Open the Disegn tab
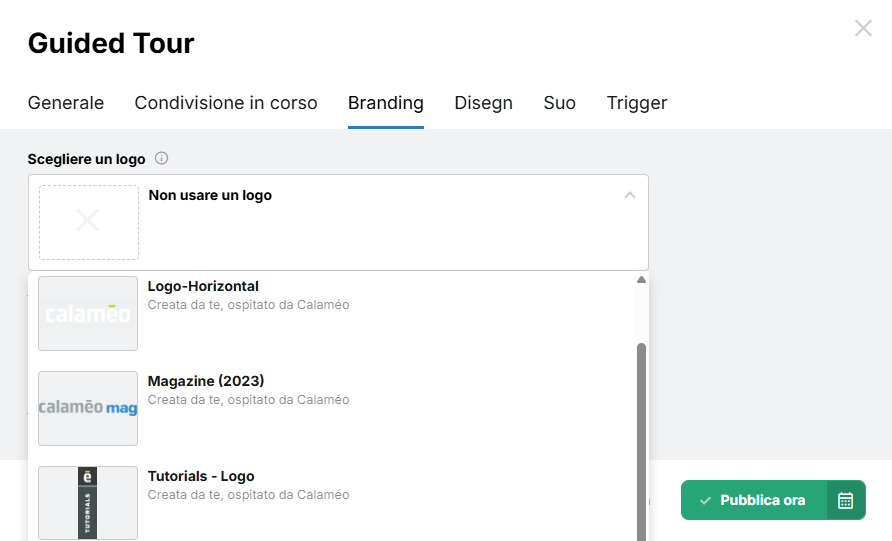The height and width of the screenshot is (541, 892). [x=484, y=103]
